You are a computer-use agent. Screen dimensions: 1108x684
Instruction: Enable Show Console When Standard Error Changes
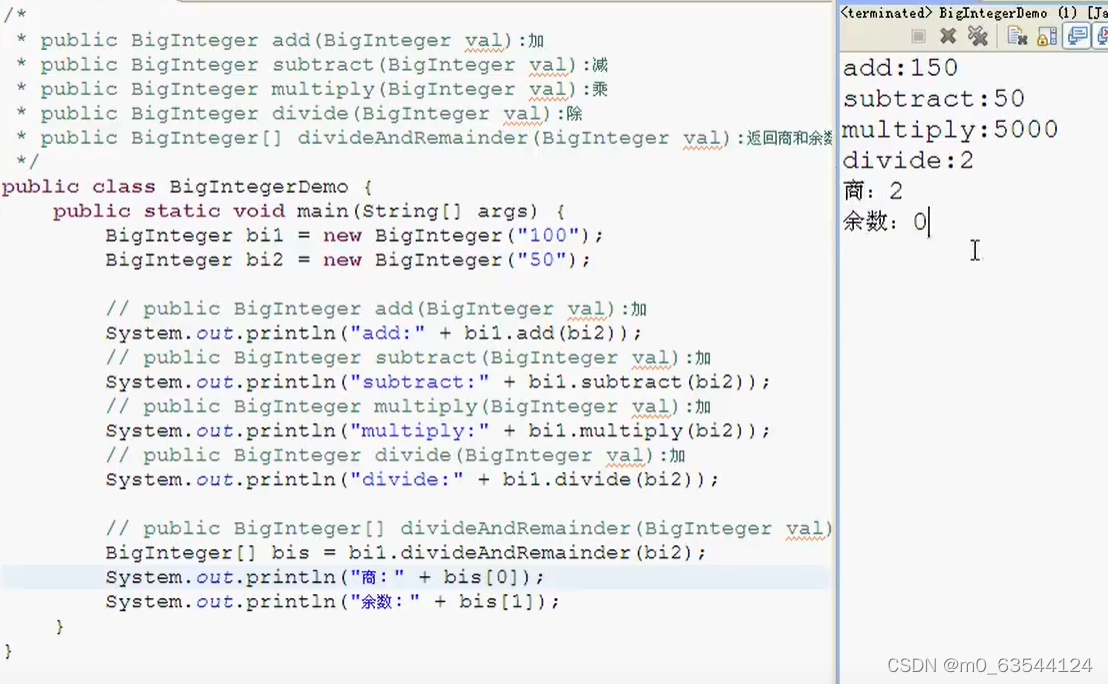pos(1103,35)
